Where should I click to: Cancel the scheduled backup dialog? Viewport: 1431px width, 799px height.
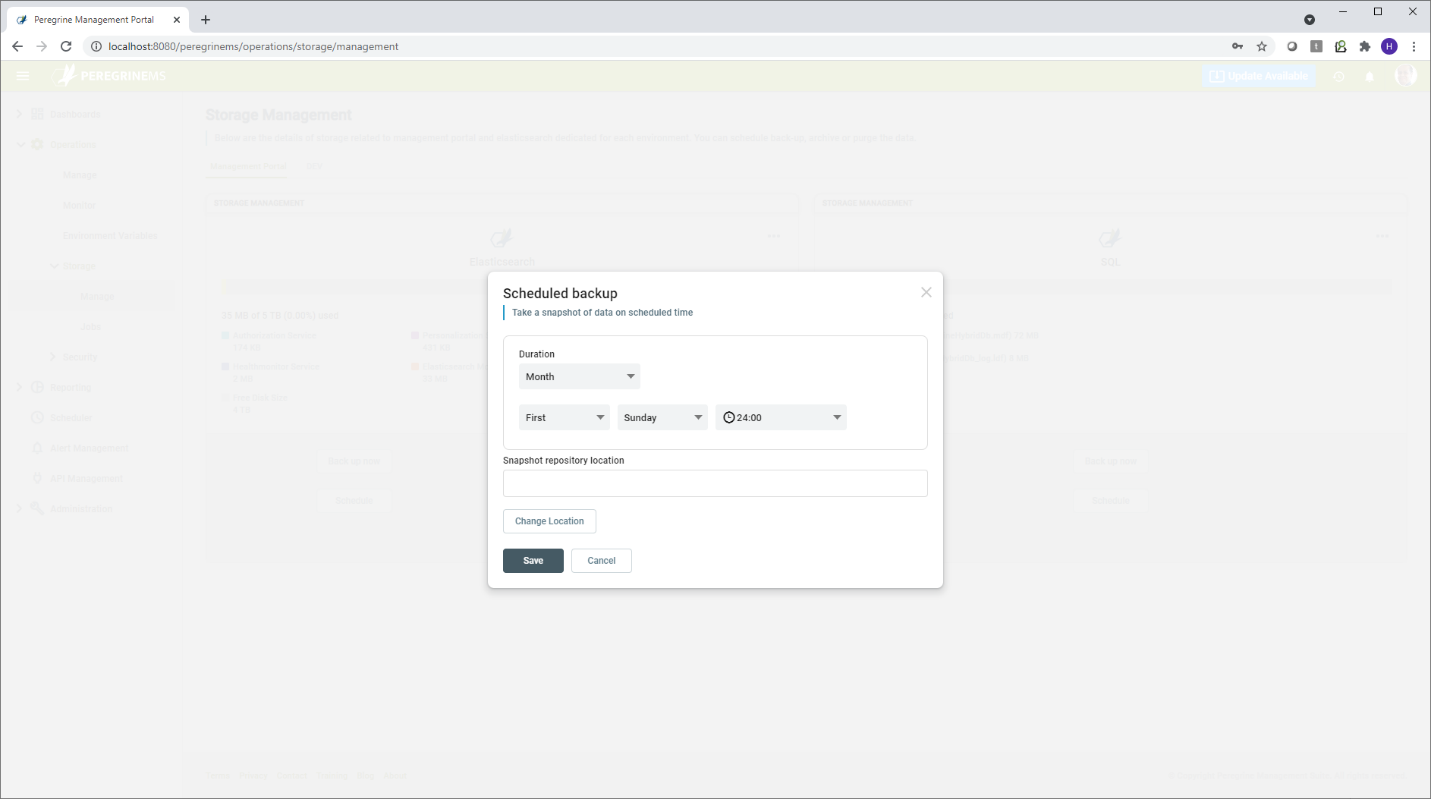[x=601, y=561]
